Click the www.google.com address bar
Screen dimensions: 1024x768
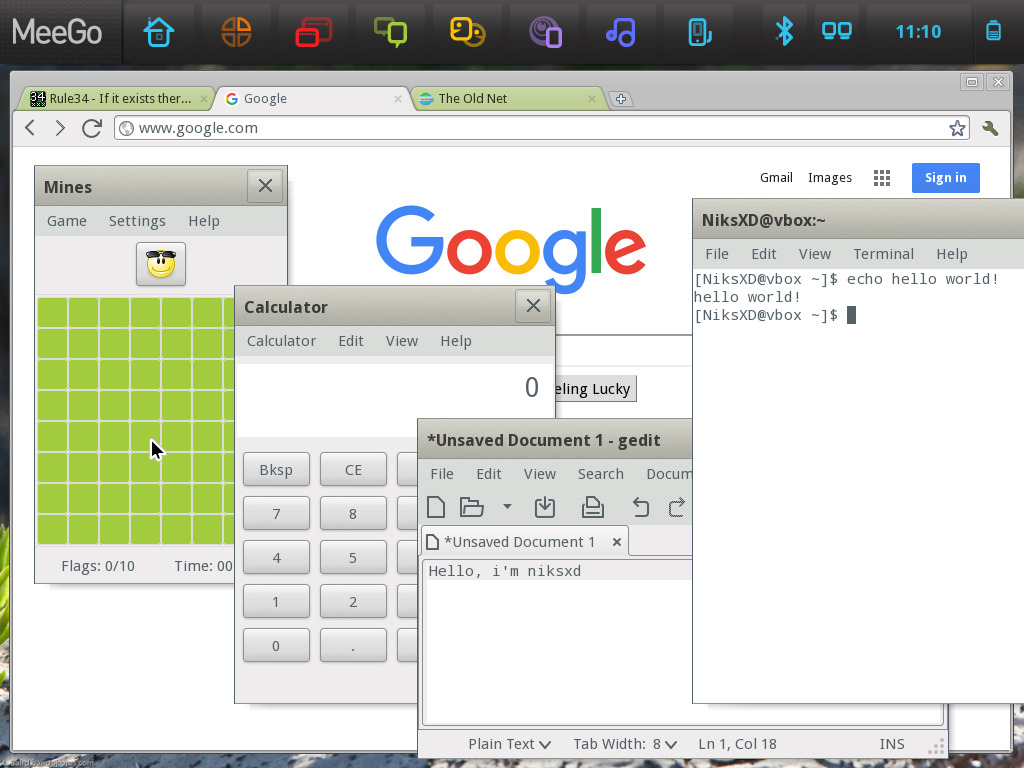542,128
